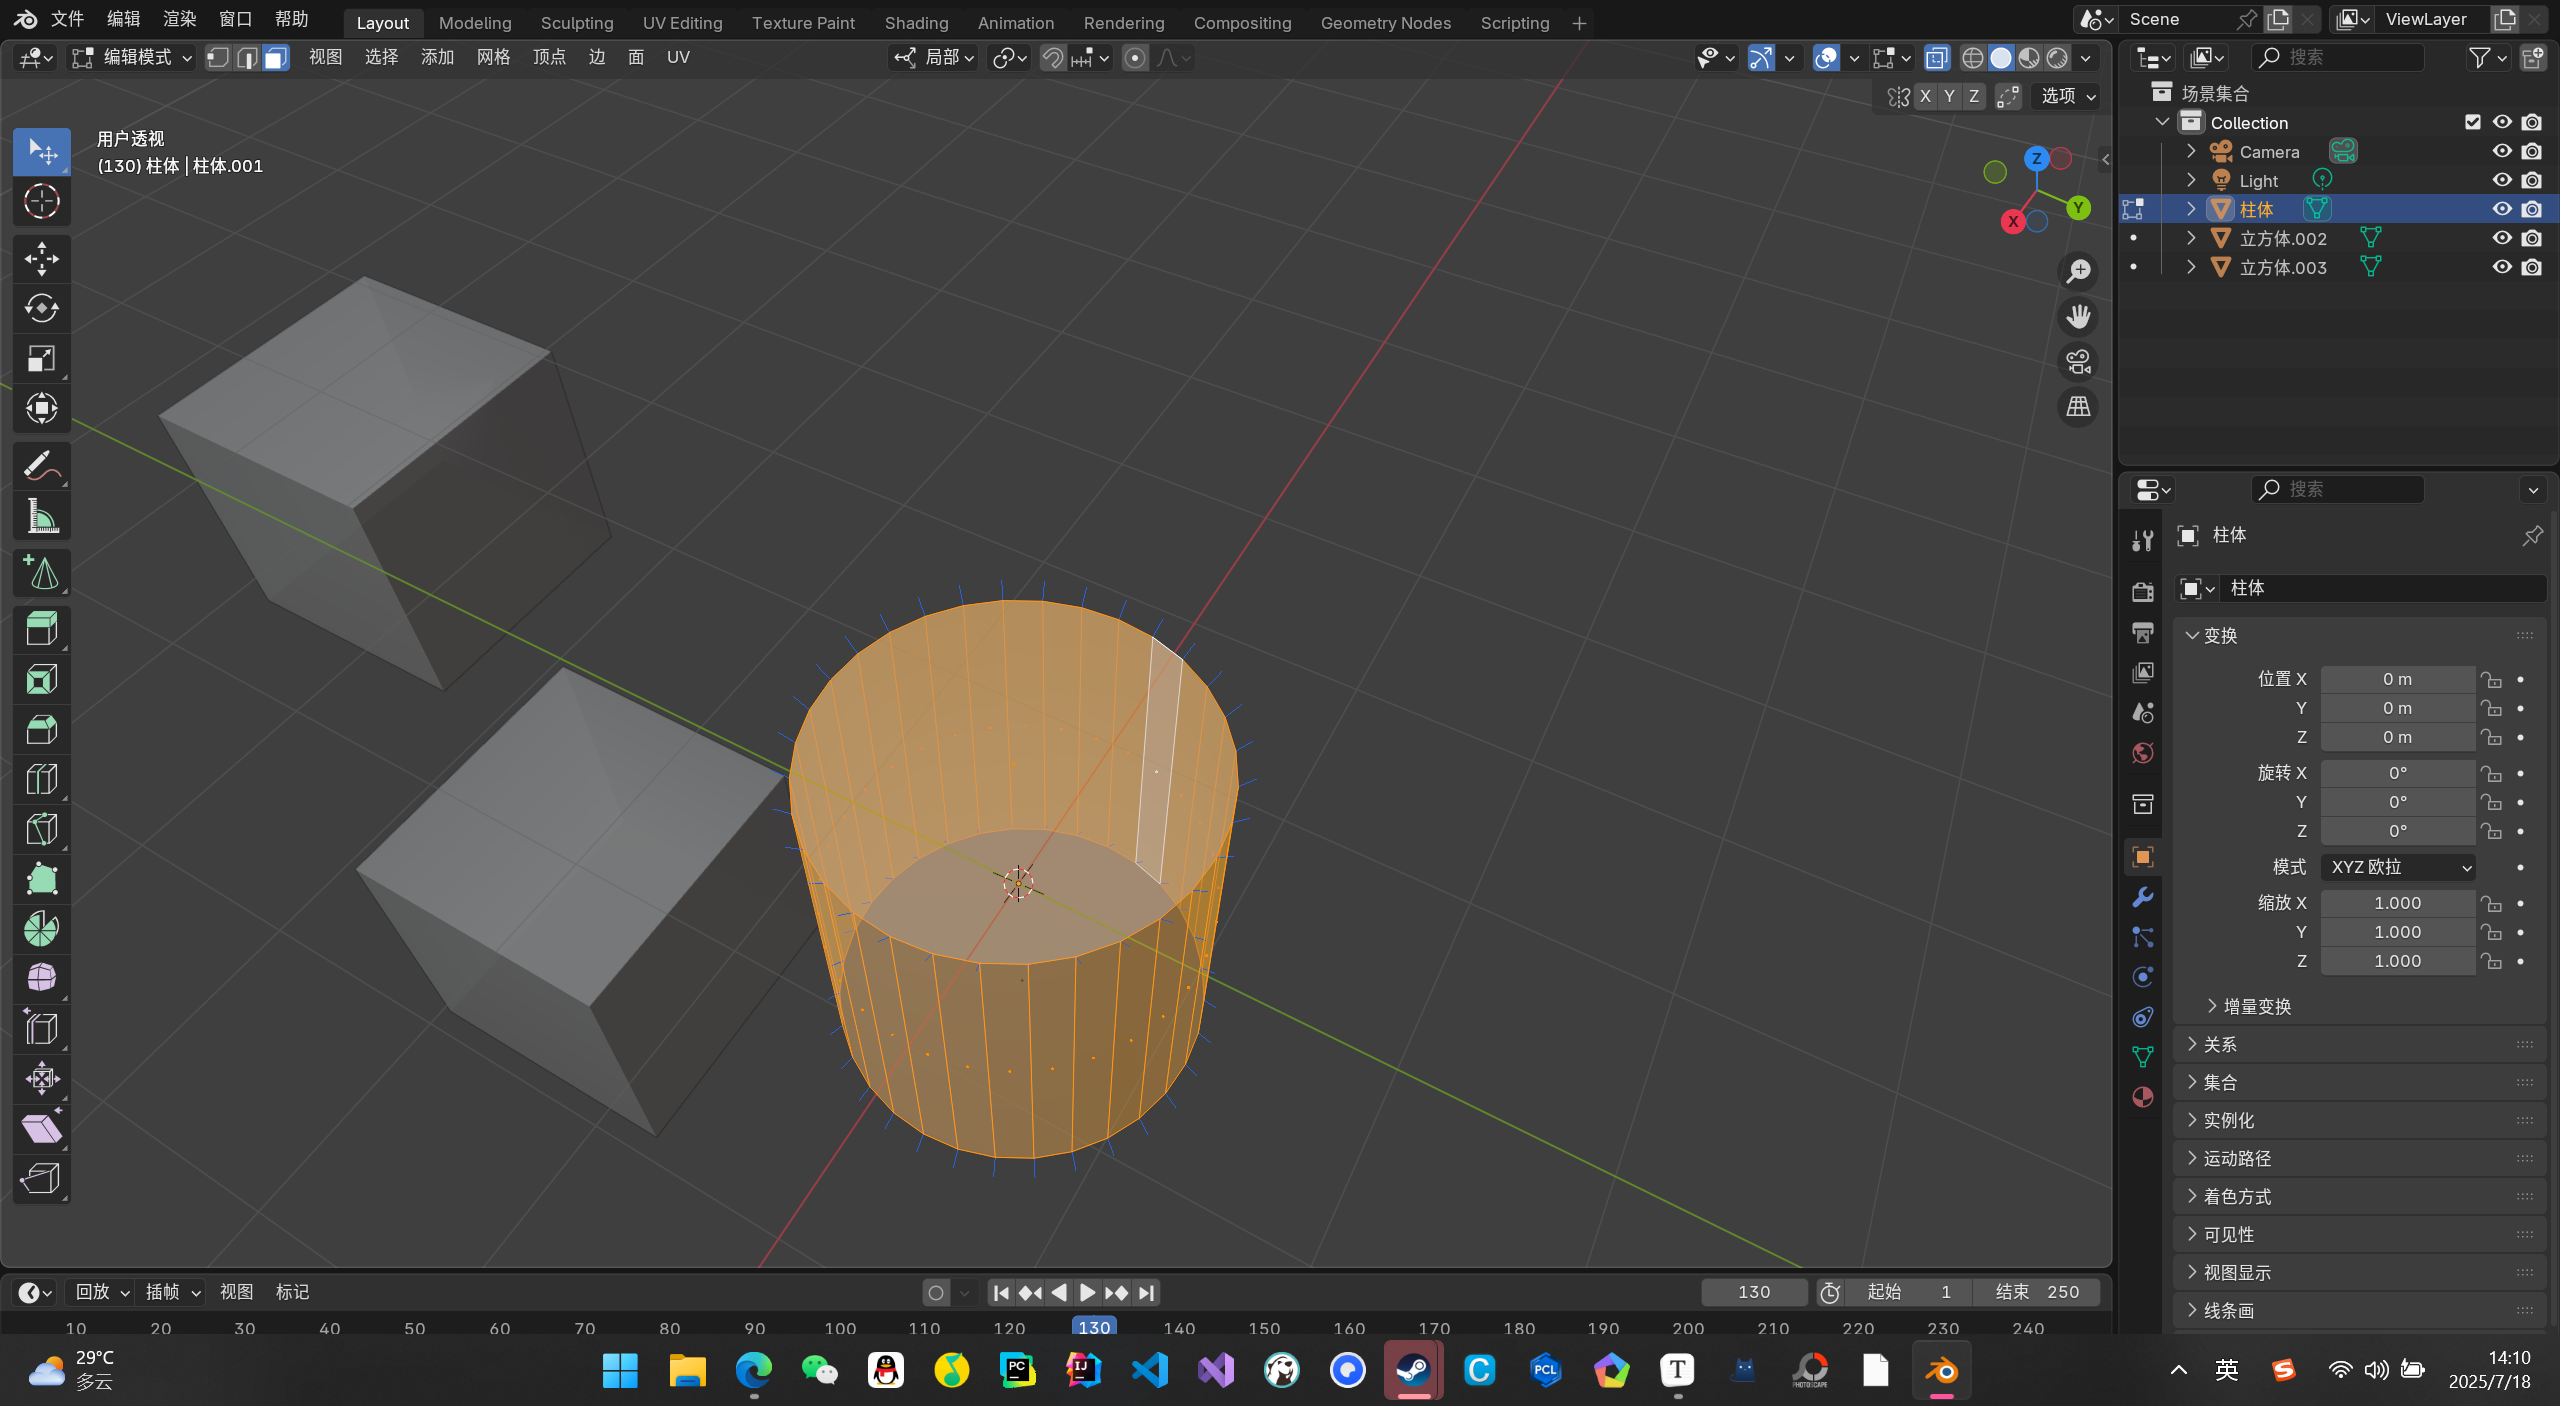Choose the Annotate pencil tool
This screenshot has width=2560, height=1406.
pyautogui.click(x=41, y=466)
